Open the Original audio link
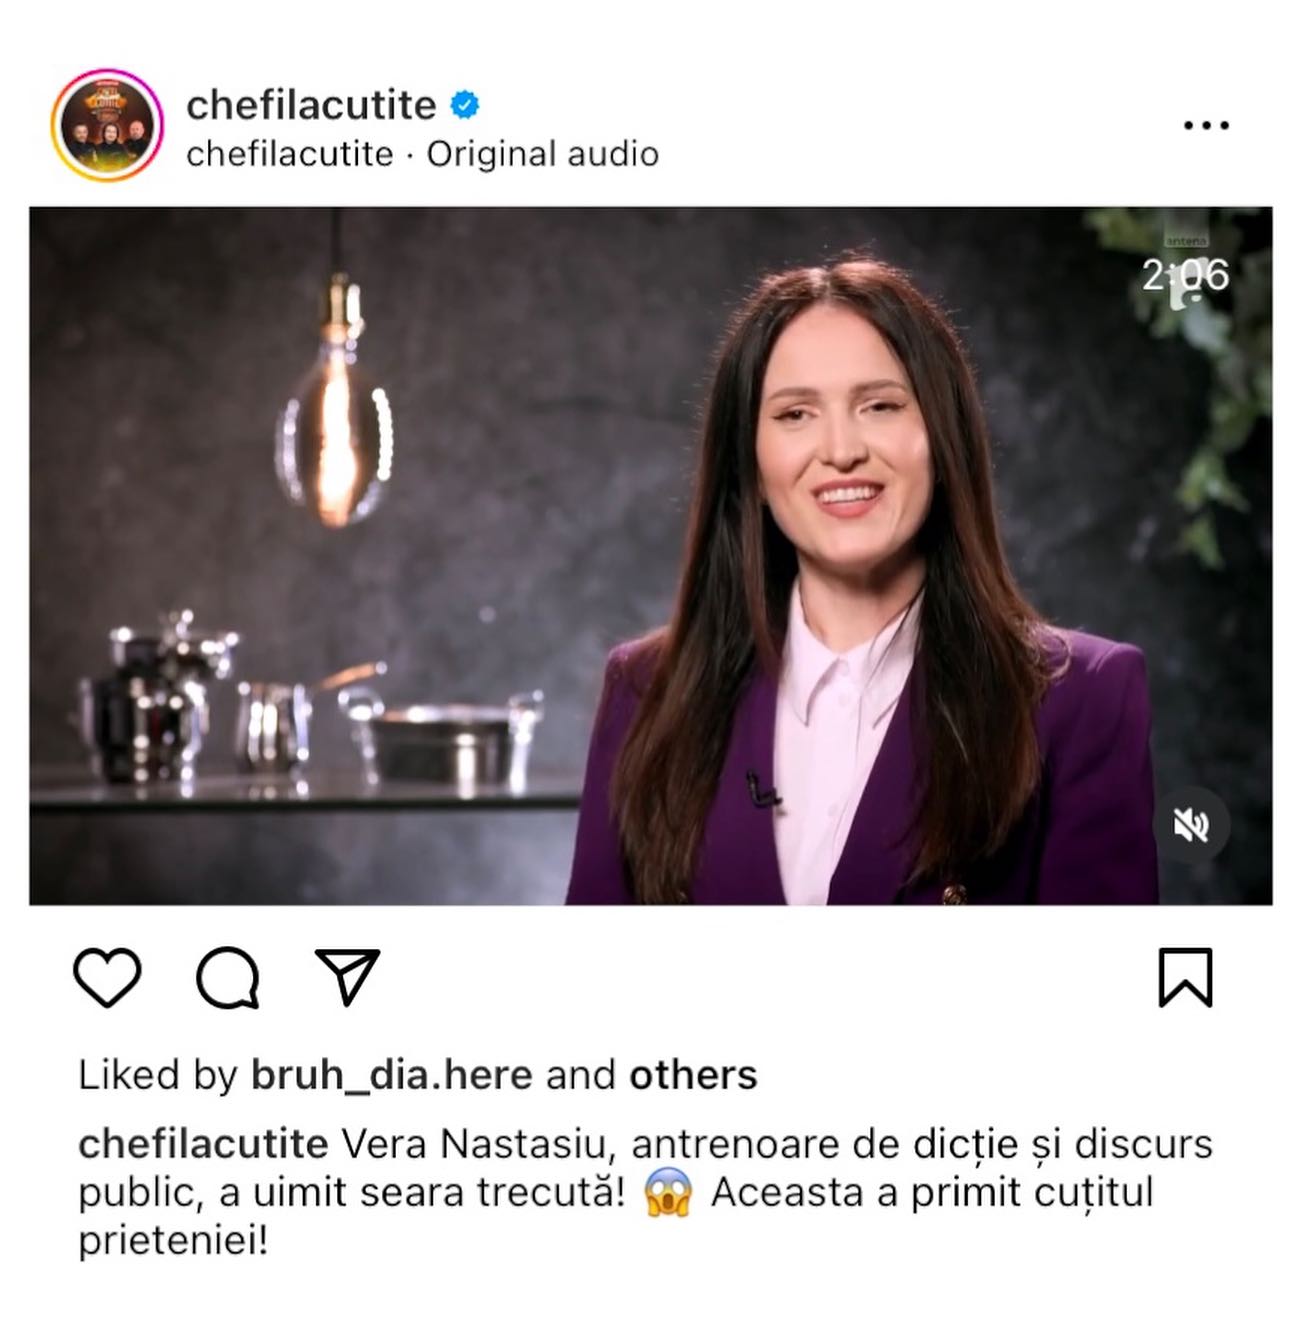This screenshot has width=1290, height=1342. (x=542, y=154)
